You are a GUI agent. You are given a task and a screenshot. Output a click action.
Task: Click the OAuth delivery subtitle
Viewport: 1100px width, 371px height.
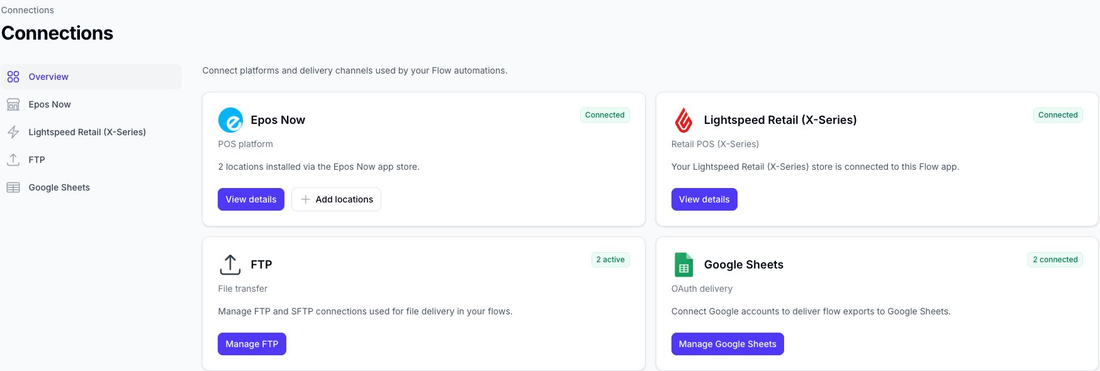[x=702, y=289]
